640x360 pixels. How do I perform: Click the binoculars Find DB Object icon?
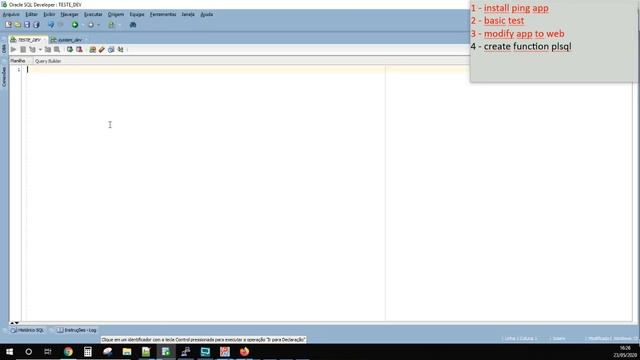[x=133, y=25]
